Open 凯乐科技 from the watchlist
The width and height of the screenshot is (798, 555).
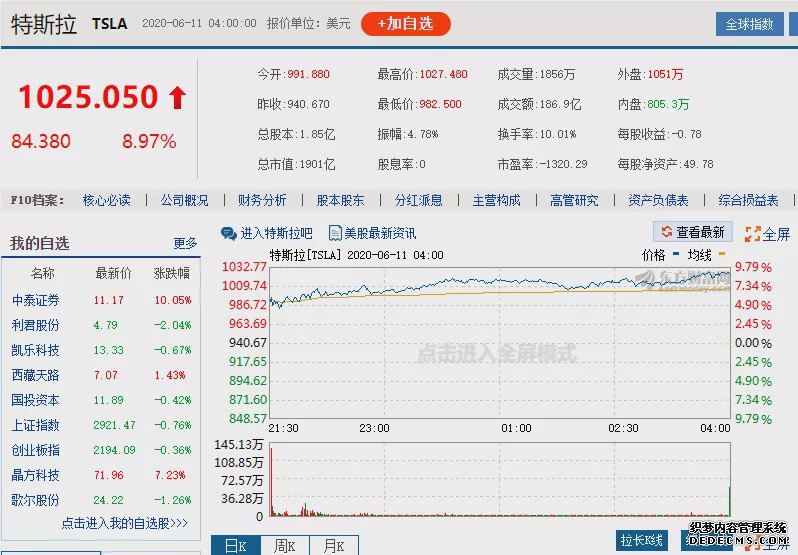pyautogui.click(x=36, y=350)
